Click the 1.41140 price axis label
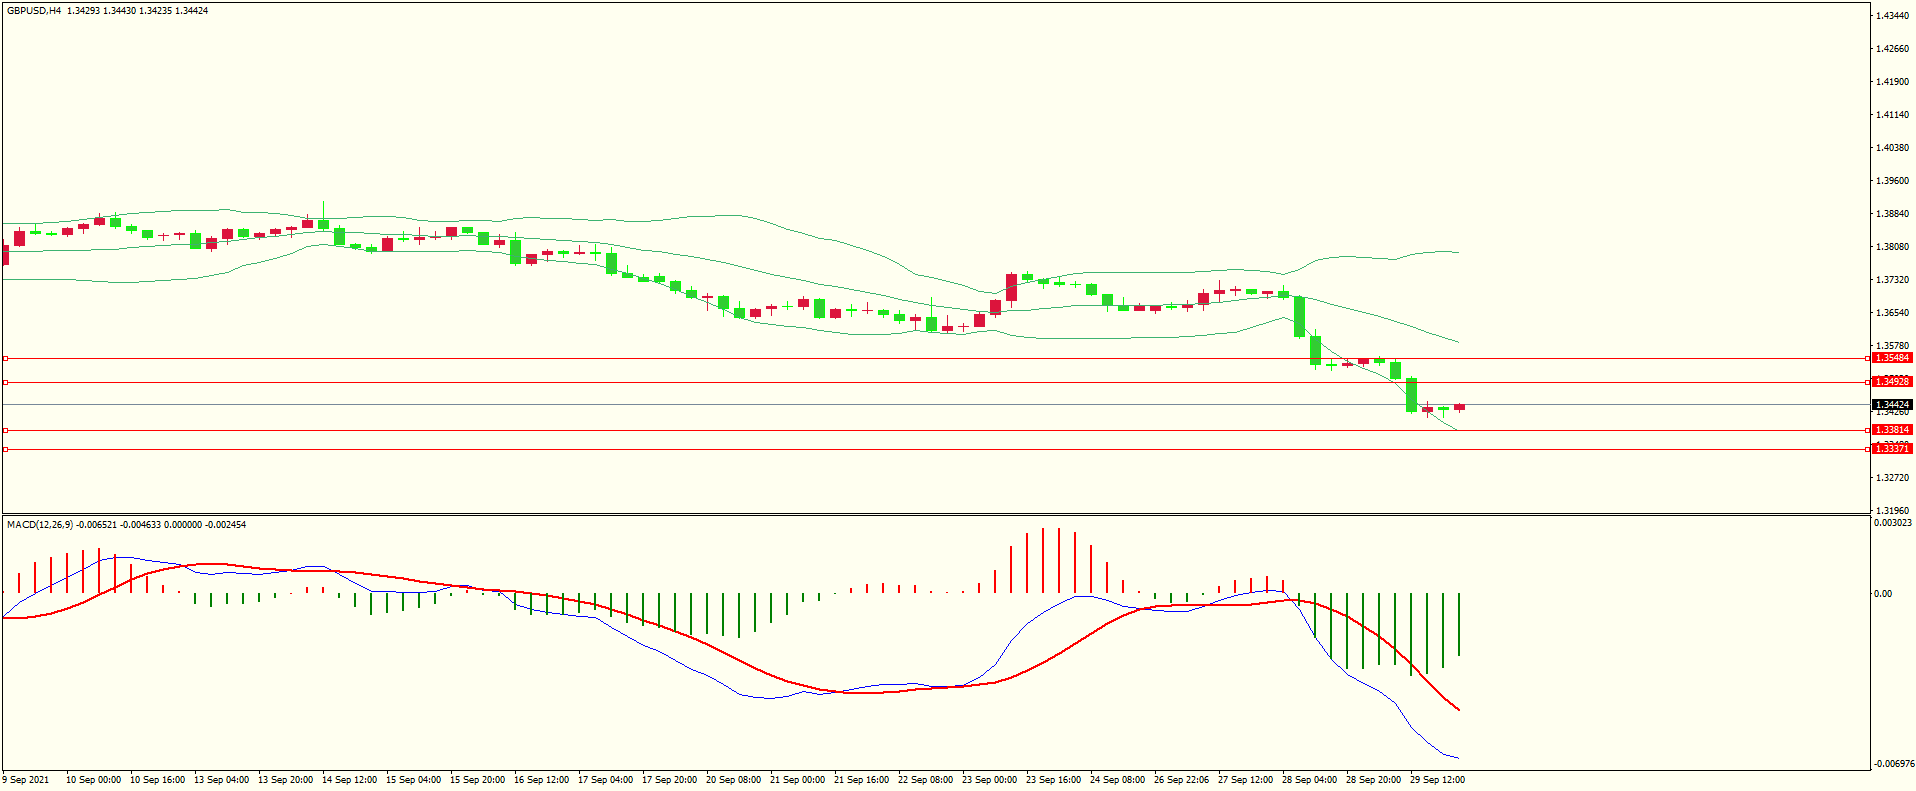The width and height of the screenshot is (1916, 791). pyautogui.click(x=1893, y=115)
